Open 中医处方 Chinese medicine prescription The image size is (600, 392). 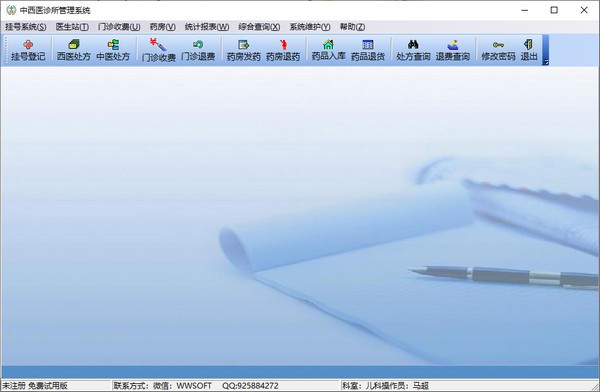(113, 51)
